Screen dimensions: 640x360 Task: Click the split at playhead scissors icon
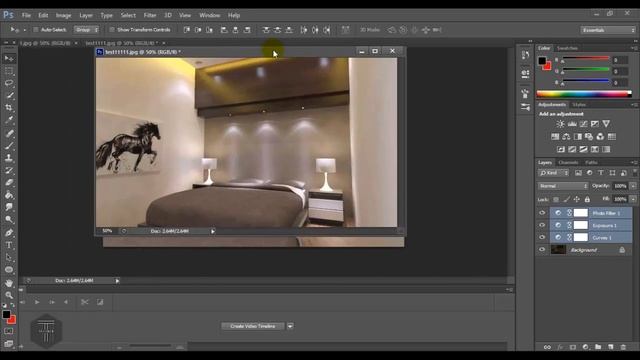[84, 302]
